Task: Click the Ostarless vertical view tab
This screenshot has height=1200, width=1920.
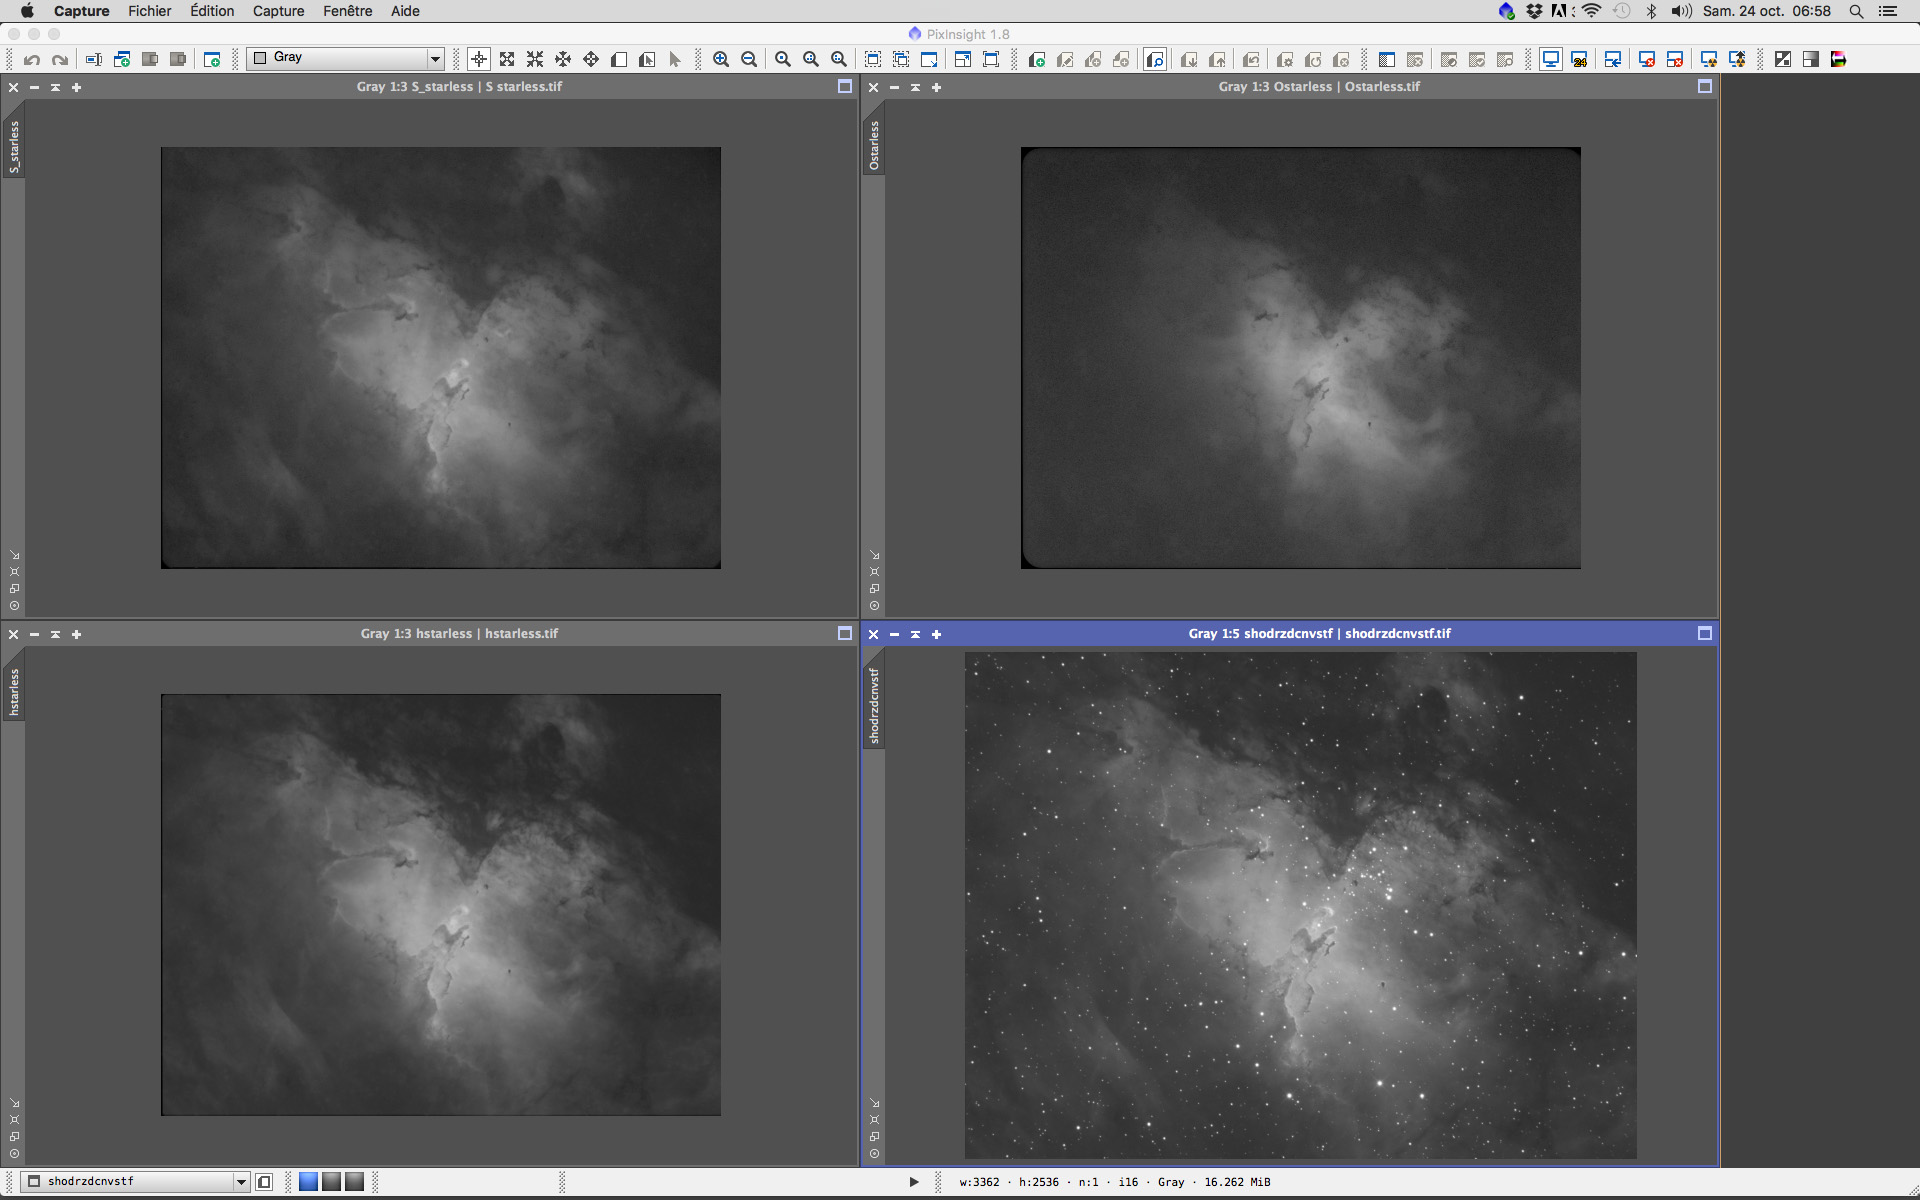Action: 874,146
